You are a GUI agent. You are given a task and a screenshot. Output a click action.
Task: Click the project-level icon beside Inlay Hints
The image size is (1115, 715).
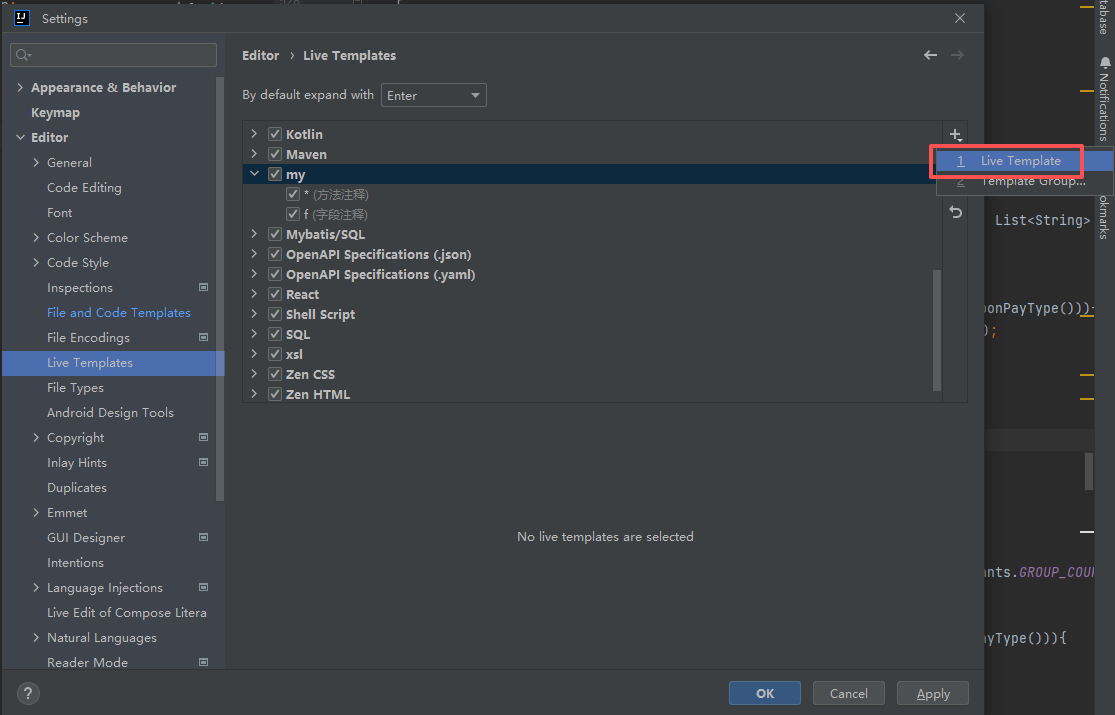[x=203, y=462]
